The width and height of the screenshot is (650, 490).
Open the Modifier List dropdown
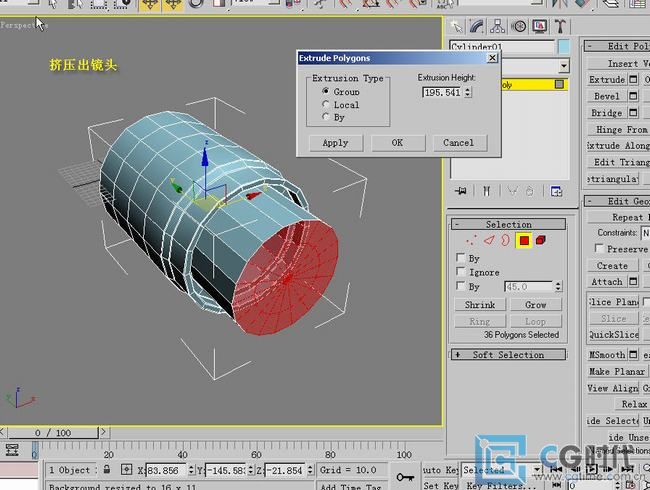tap(563, 66)
